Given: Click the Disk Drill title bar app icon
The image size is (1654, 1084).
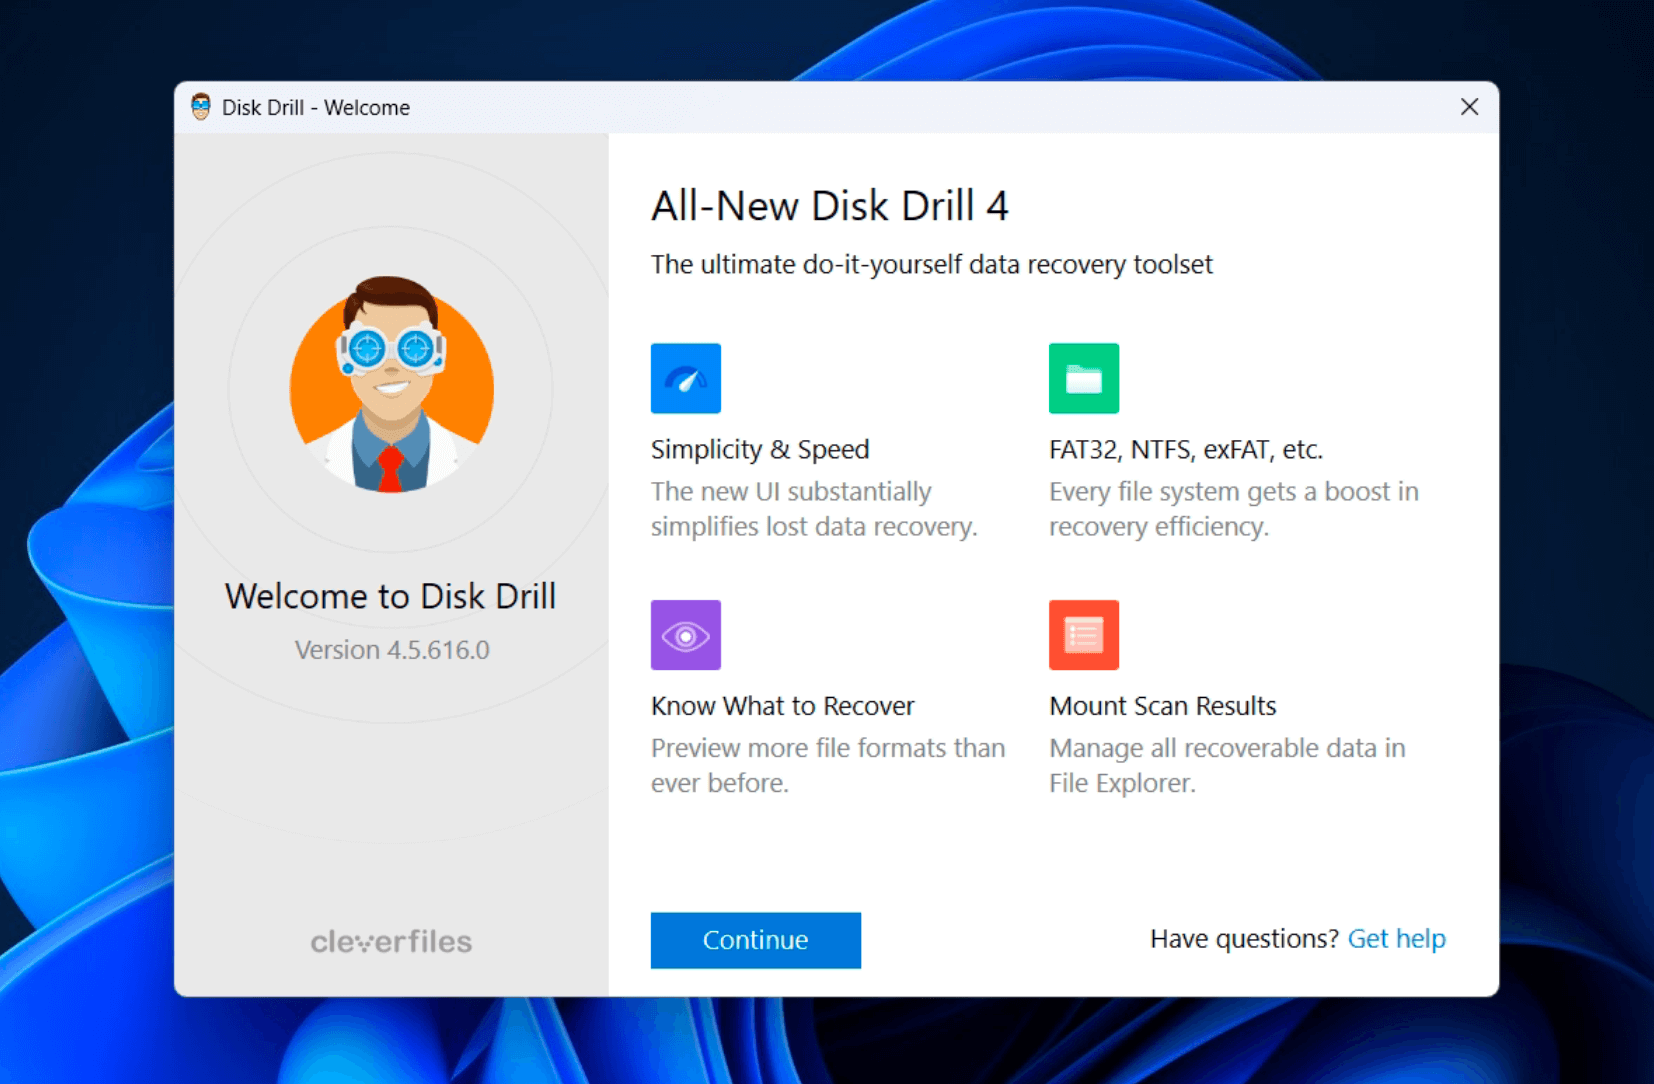Looking at the screenshot, I should [x=201, y=107].
